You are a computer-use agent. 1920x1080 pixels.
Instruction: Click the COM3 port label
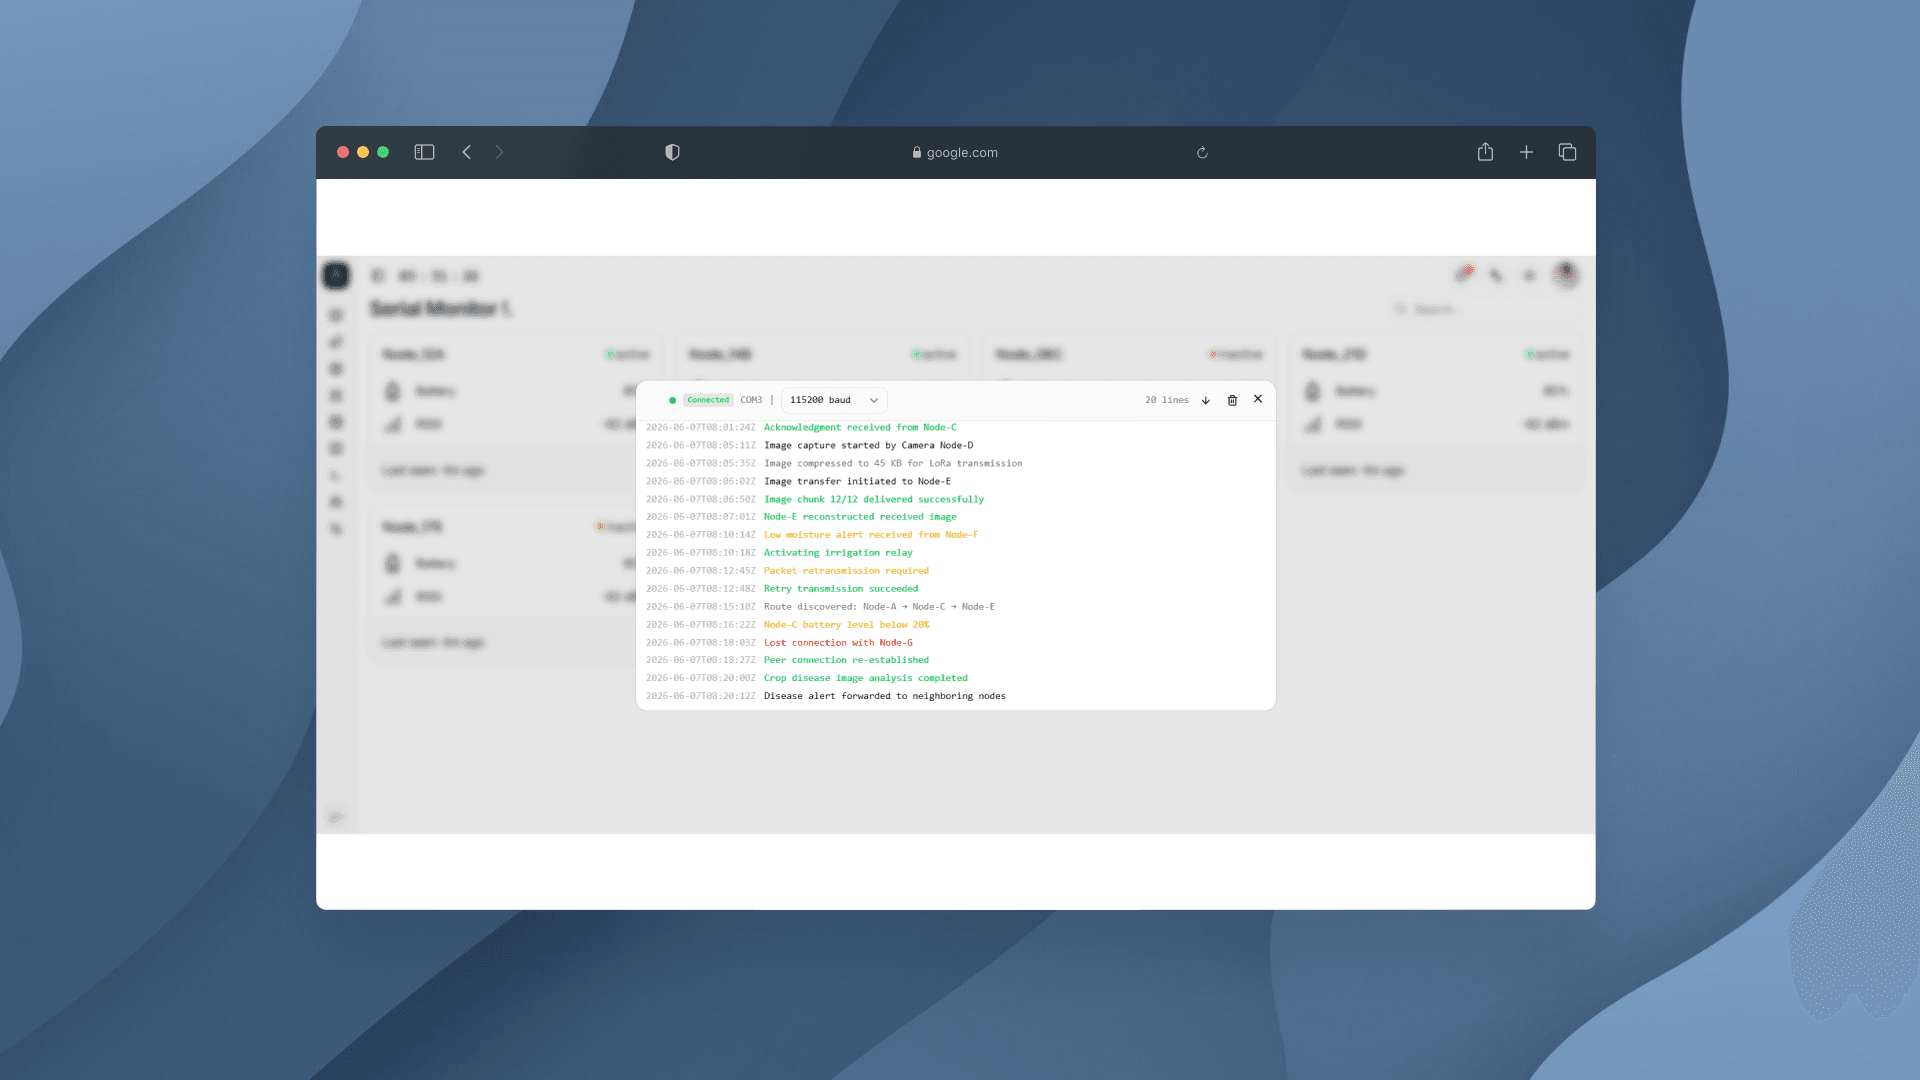(x=751, y=400)
